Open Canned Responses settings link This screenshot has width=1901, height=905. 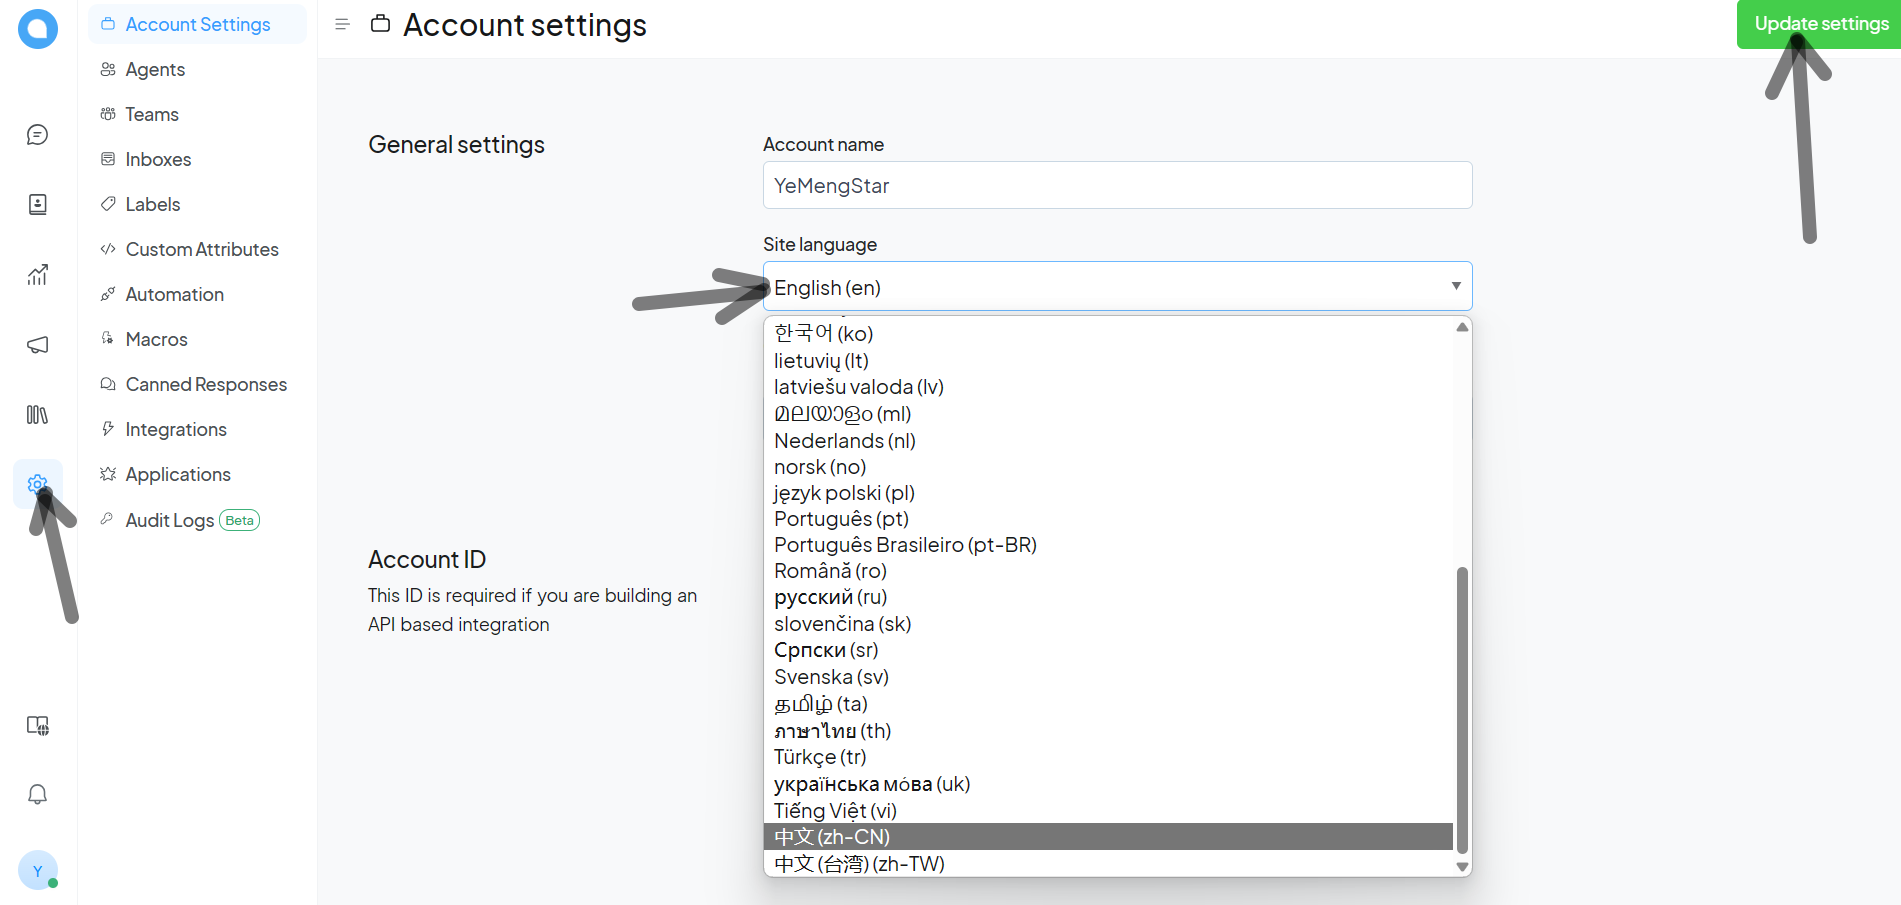point(206,384)
